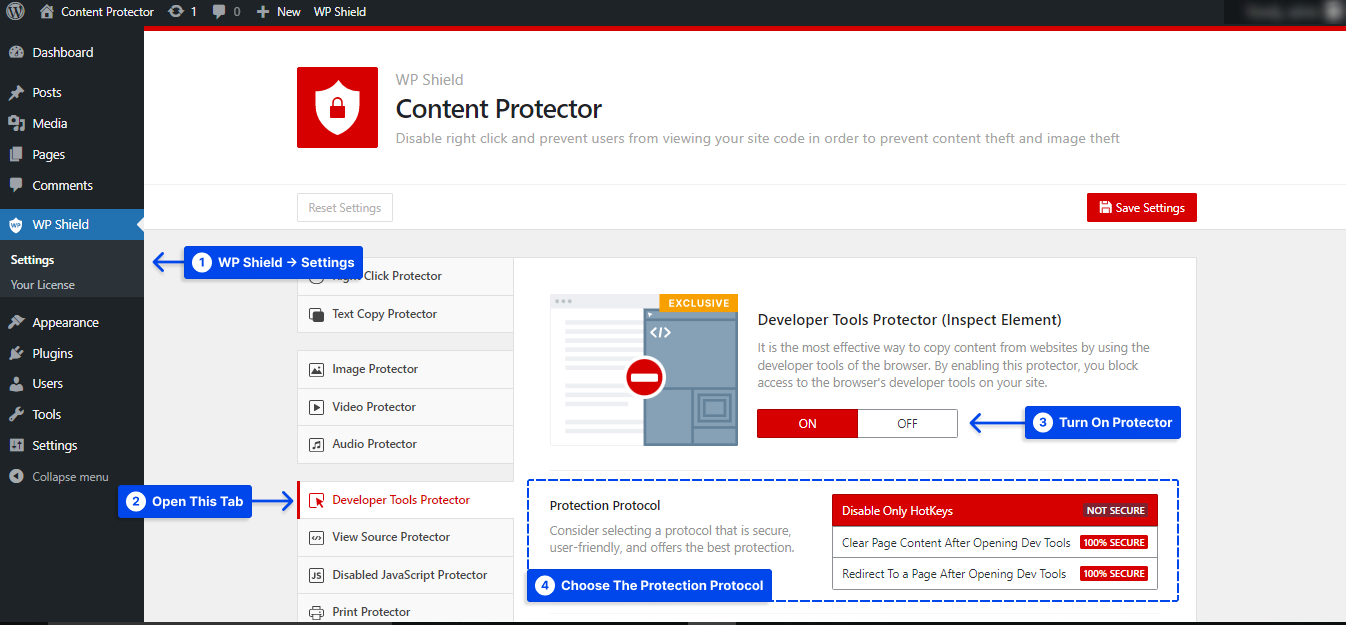Click the Image Protector camera icon
Image resolution: width=1346 pixels, height=625 pixels.
[x=315, y=369]
